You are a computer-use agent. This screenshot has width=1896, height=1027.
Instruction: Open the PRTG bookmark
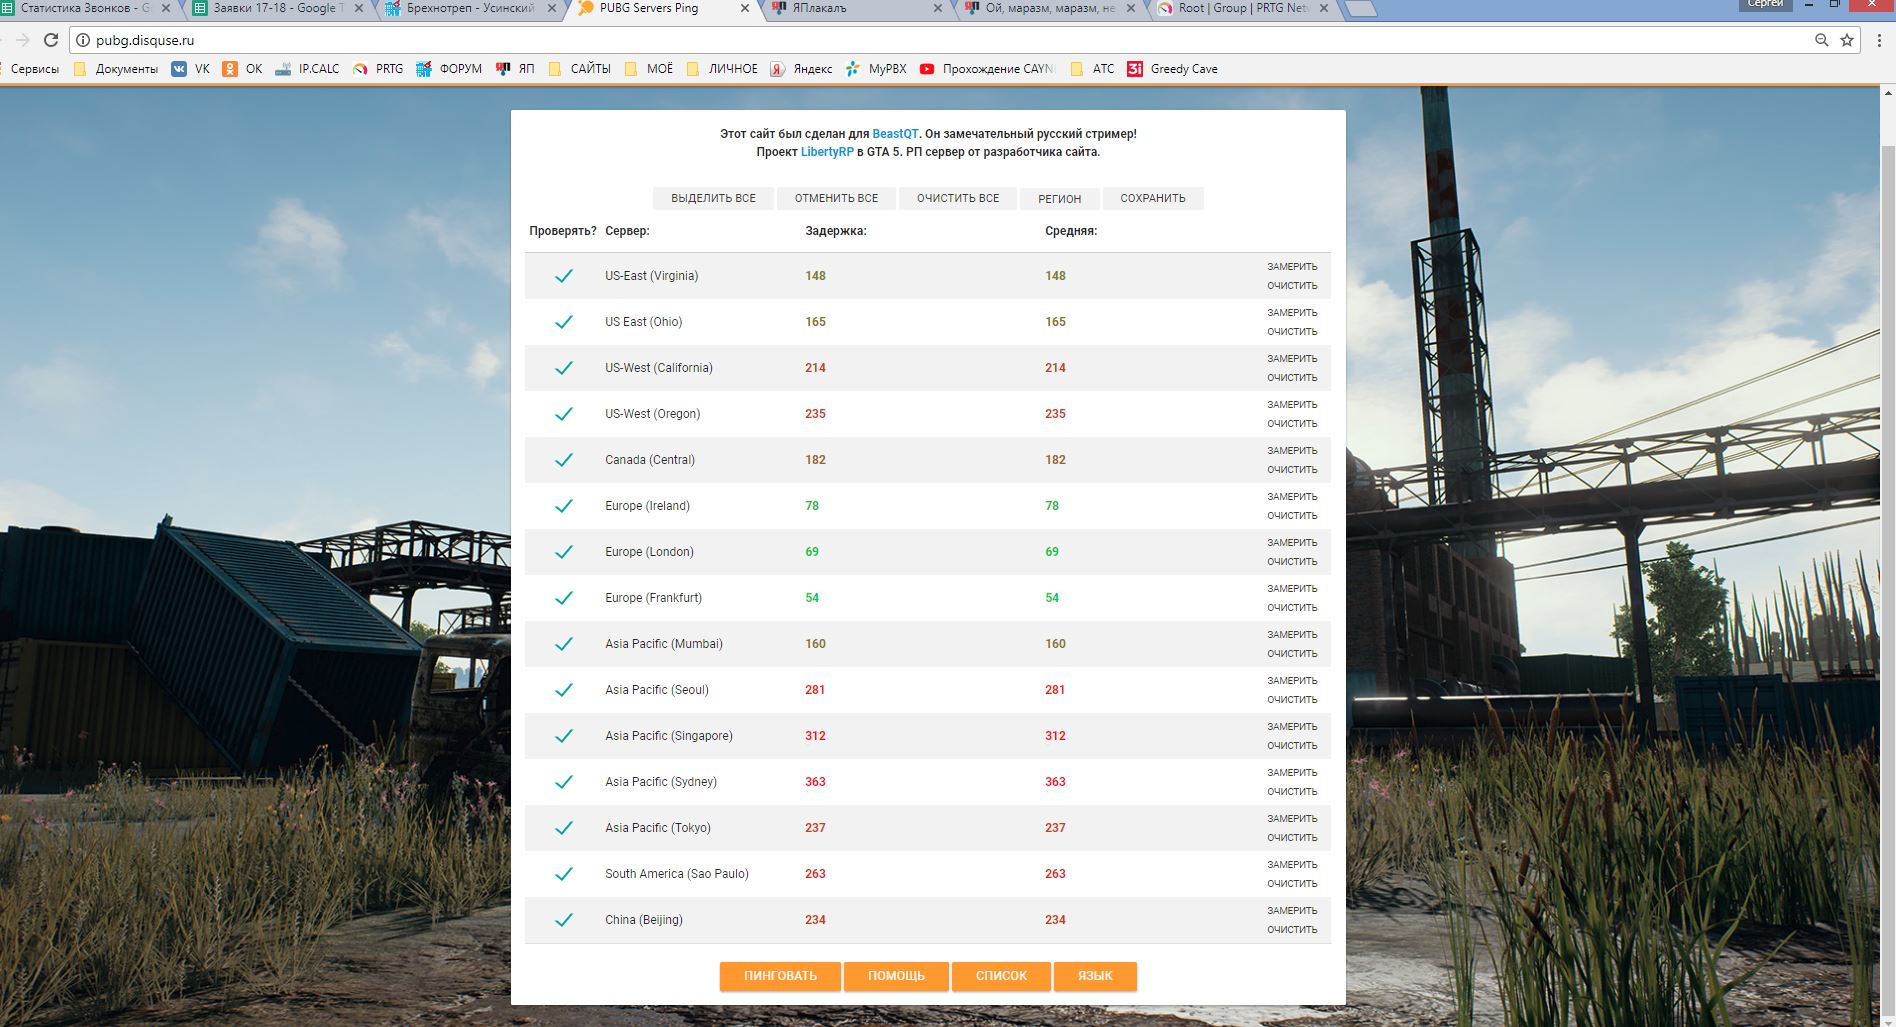click(x=378, y=69)
